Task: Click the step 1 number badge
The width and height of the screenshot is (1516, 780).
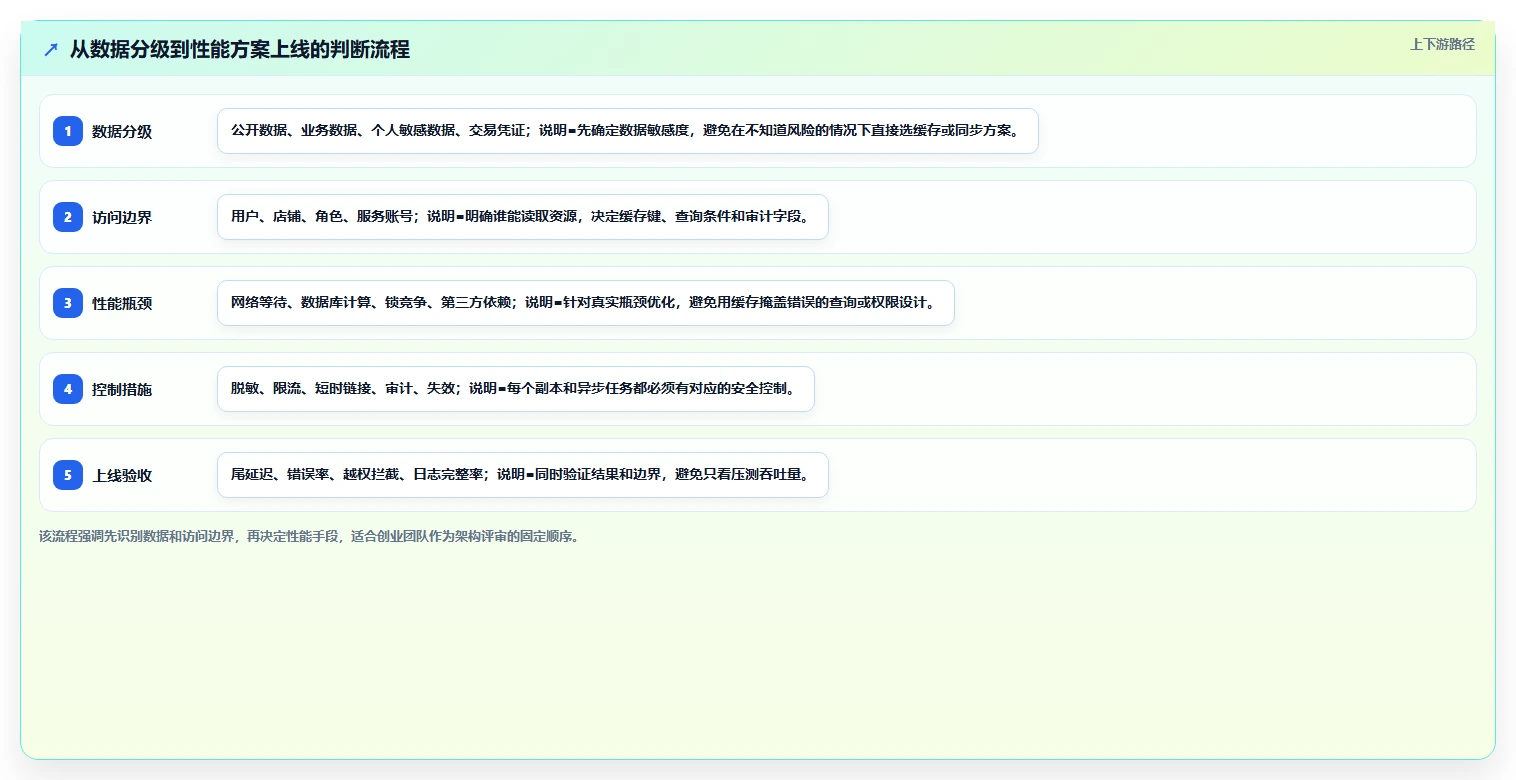Action: pyautogui.click(x=68, y=131)
